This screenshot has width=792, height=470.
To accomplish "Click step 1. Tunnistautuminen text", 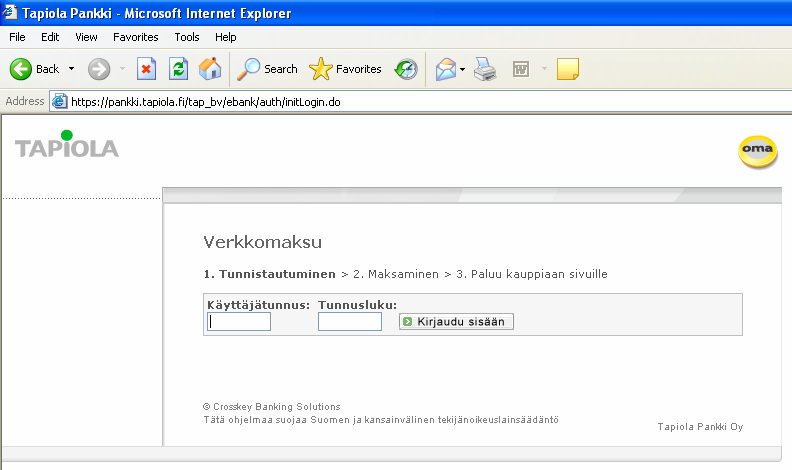I will [270, 274].
